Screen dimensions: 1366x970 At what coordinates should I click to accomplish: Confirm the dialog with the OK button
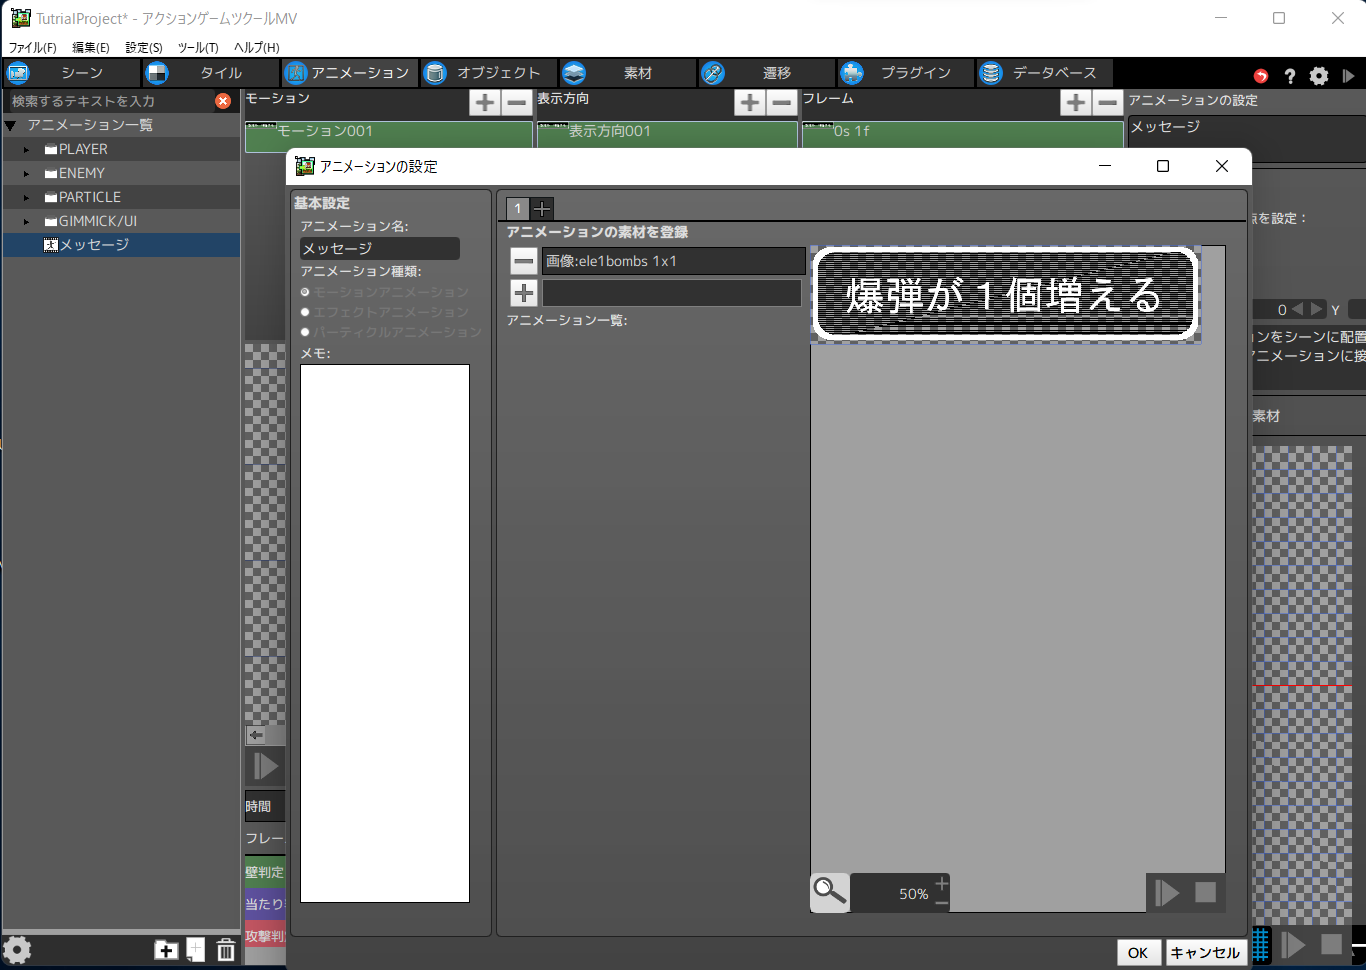tap(1139, 952)
